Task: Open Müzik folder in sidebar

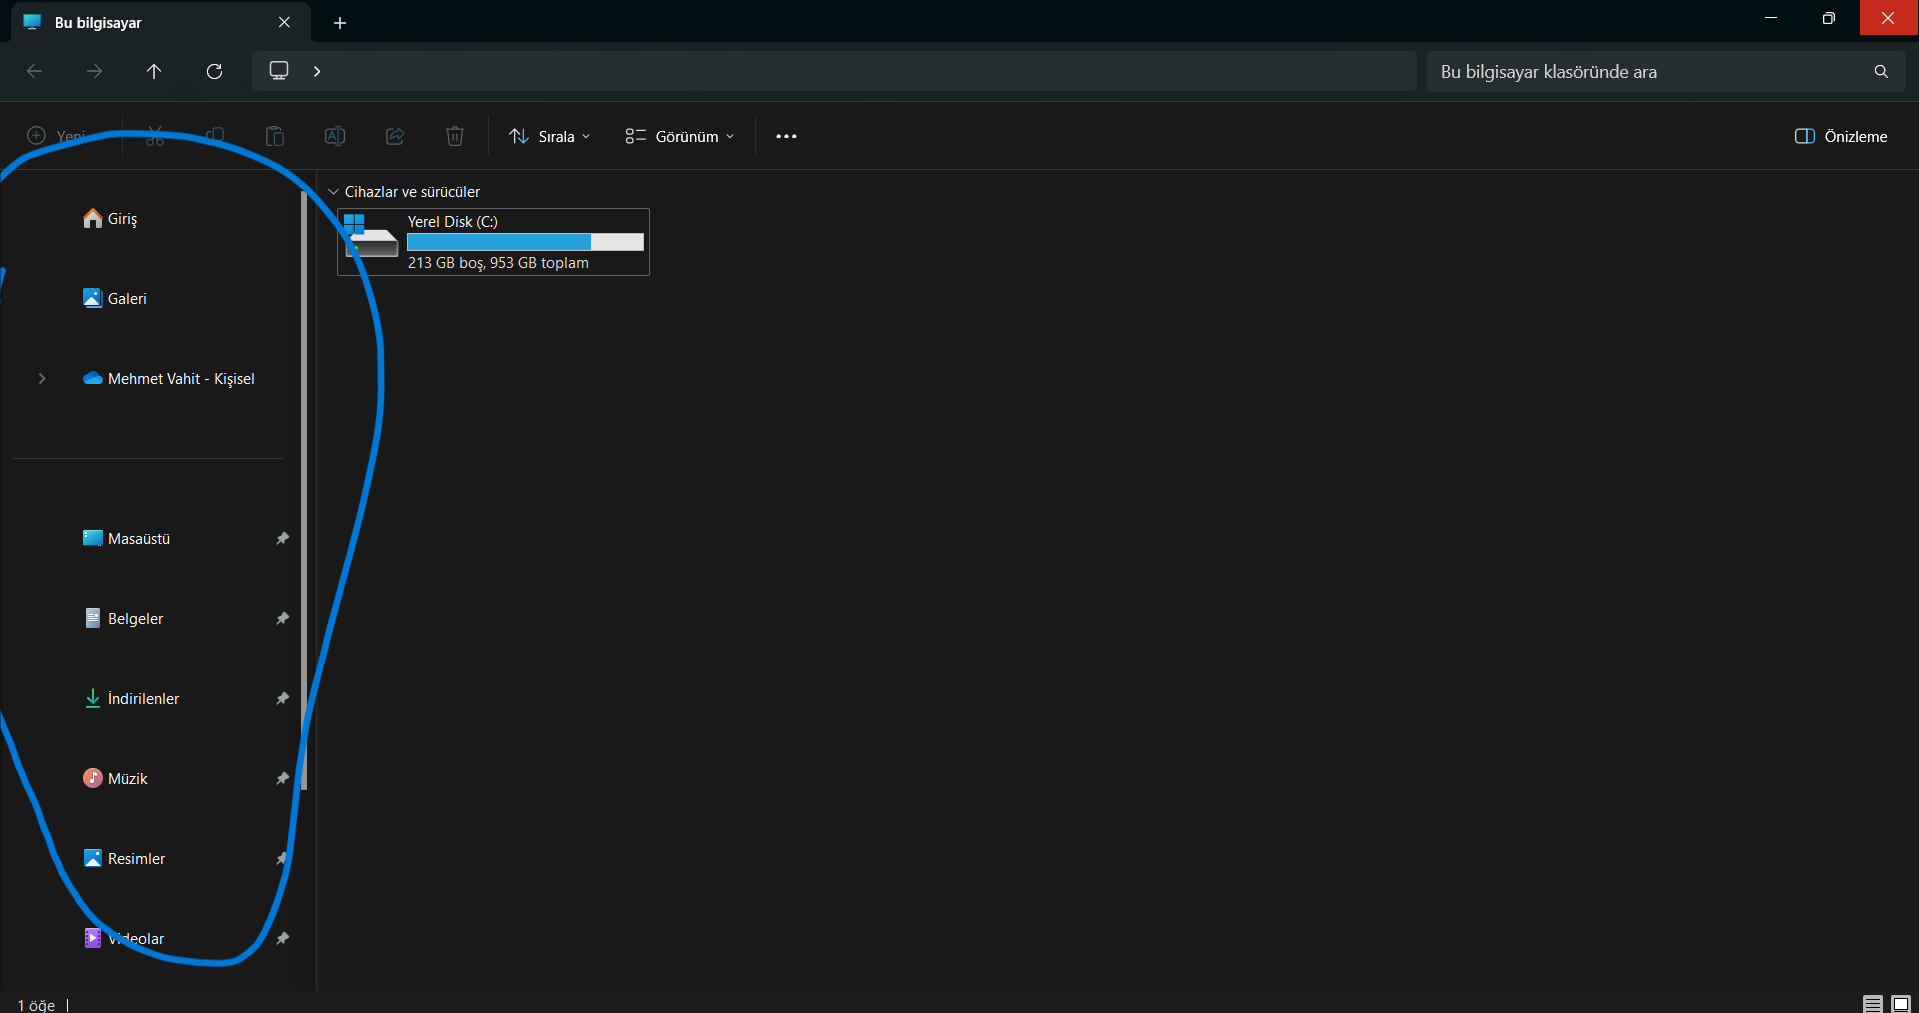Action: (115, 778)
